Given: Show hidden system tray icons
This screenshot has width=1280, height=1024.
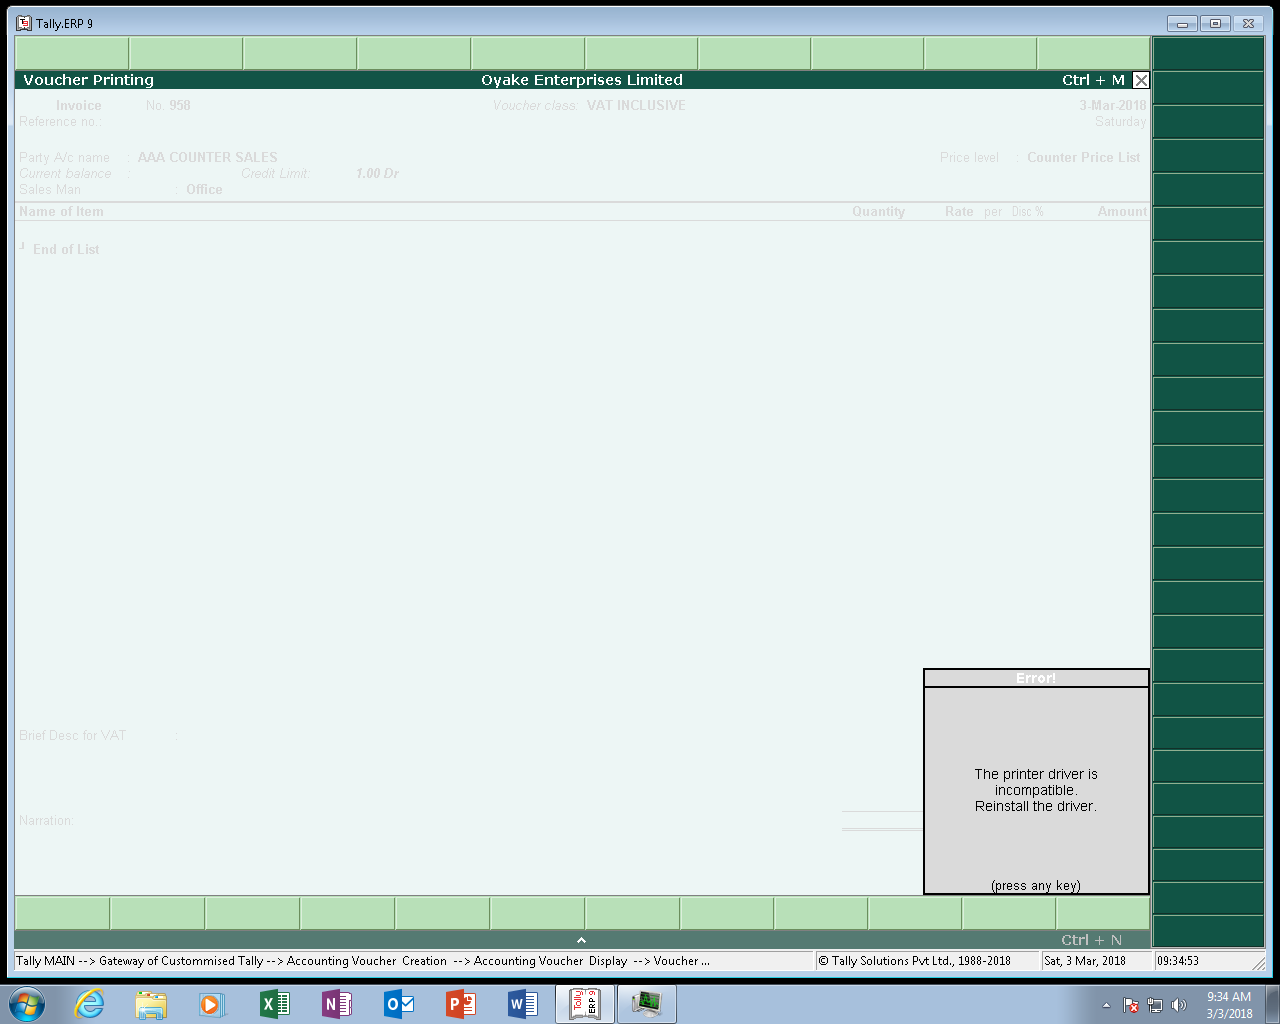Looking at the screenshot, I should pyautogui.click(x=1106, y=1005).
